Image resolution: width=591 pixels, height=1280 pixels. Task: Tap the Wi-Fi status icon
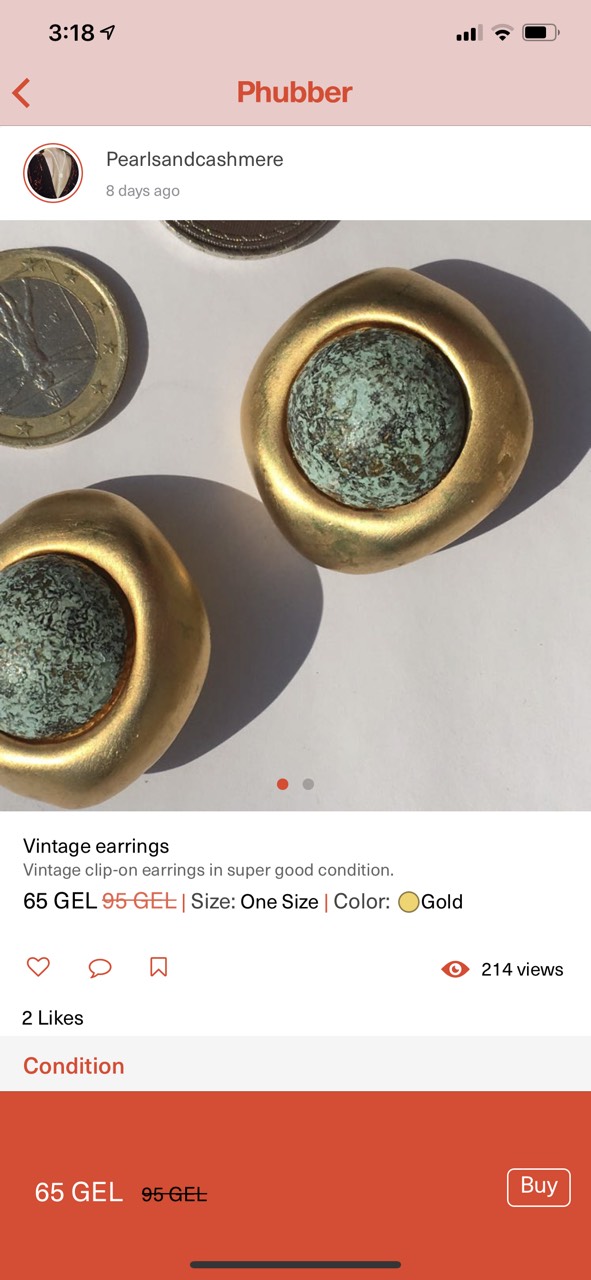502,33
